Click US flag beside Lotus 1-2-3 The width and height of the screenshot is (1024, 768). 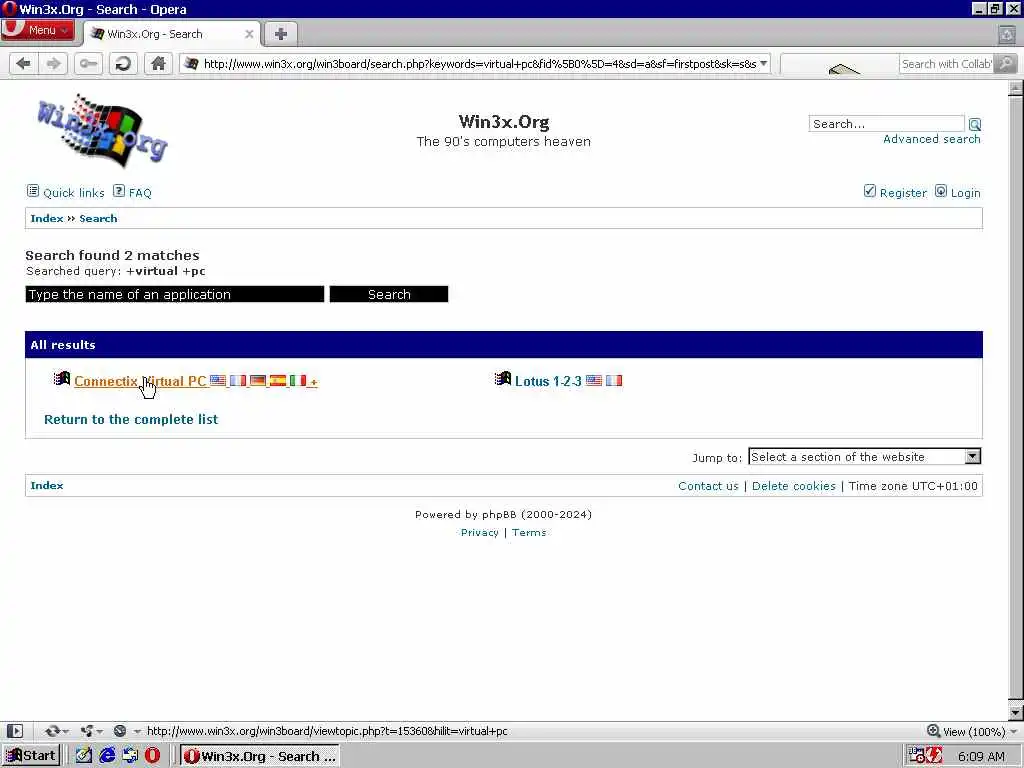[594, 380]
